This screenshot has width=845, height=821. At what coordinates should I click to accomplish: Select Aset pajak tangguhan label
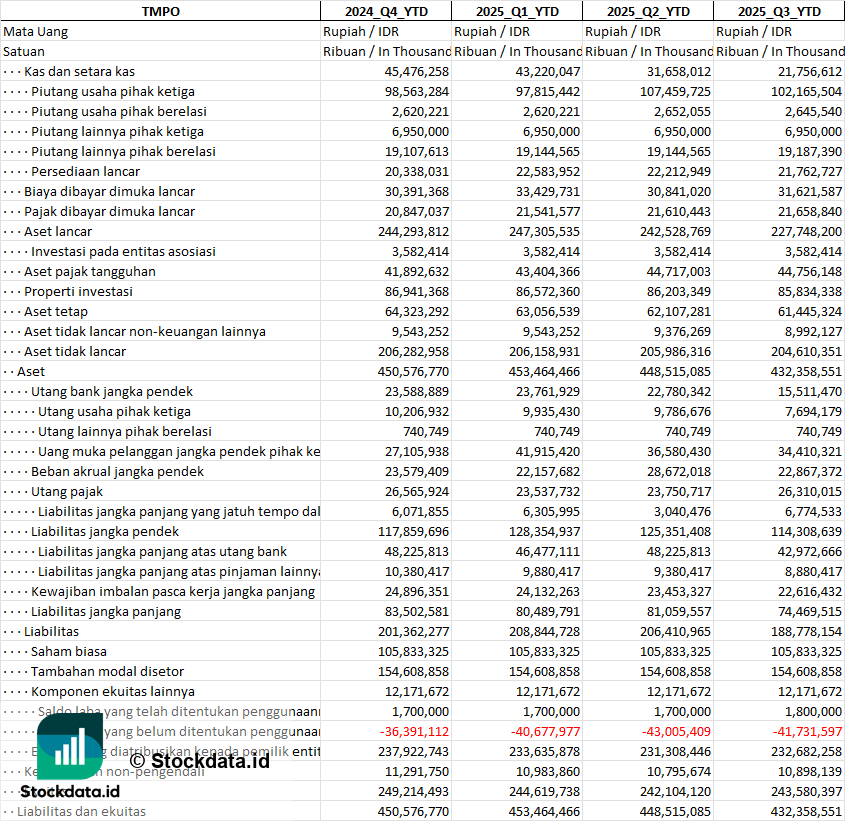(x=89, y=271)
